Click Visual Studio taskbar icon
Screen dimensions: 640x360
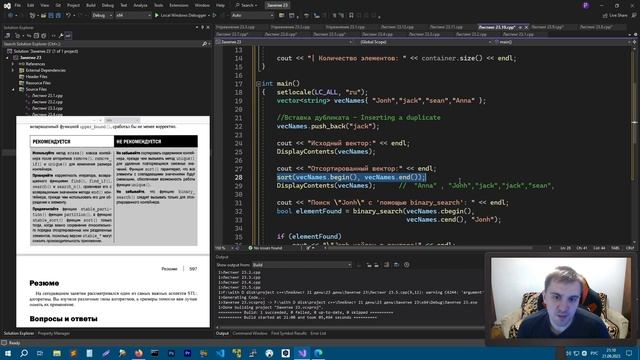point(302,353)
